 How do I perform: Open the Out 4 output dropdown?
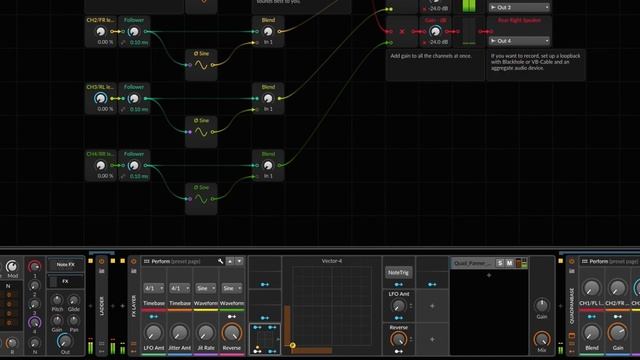(x=520, y=41)
